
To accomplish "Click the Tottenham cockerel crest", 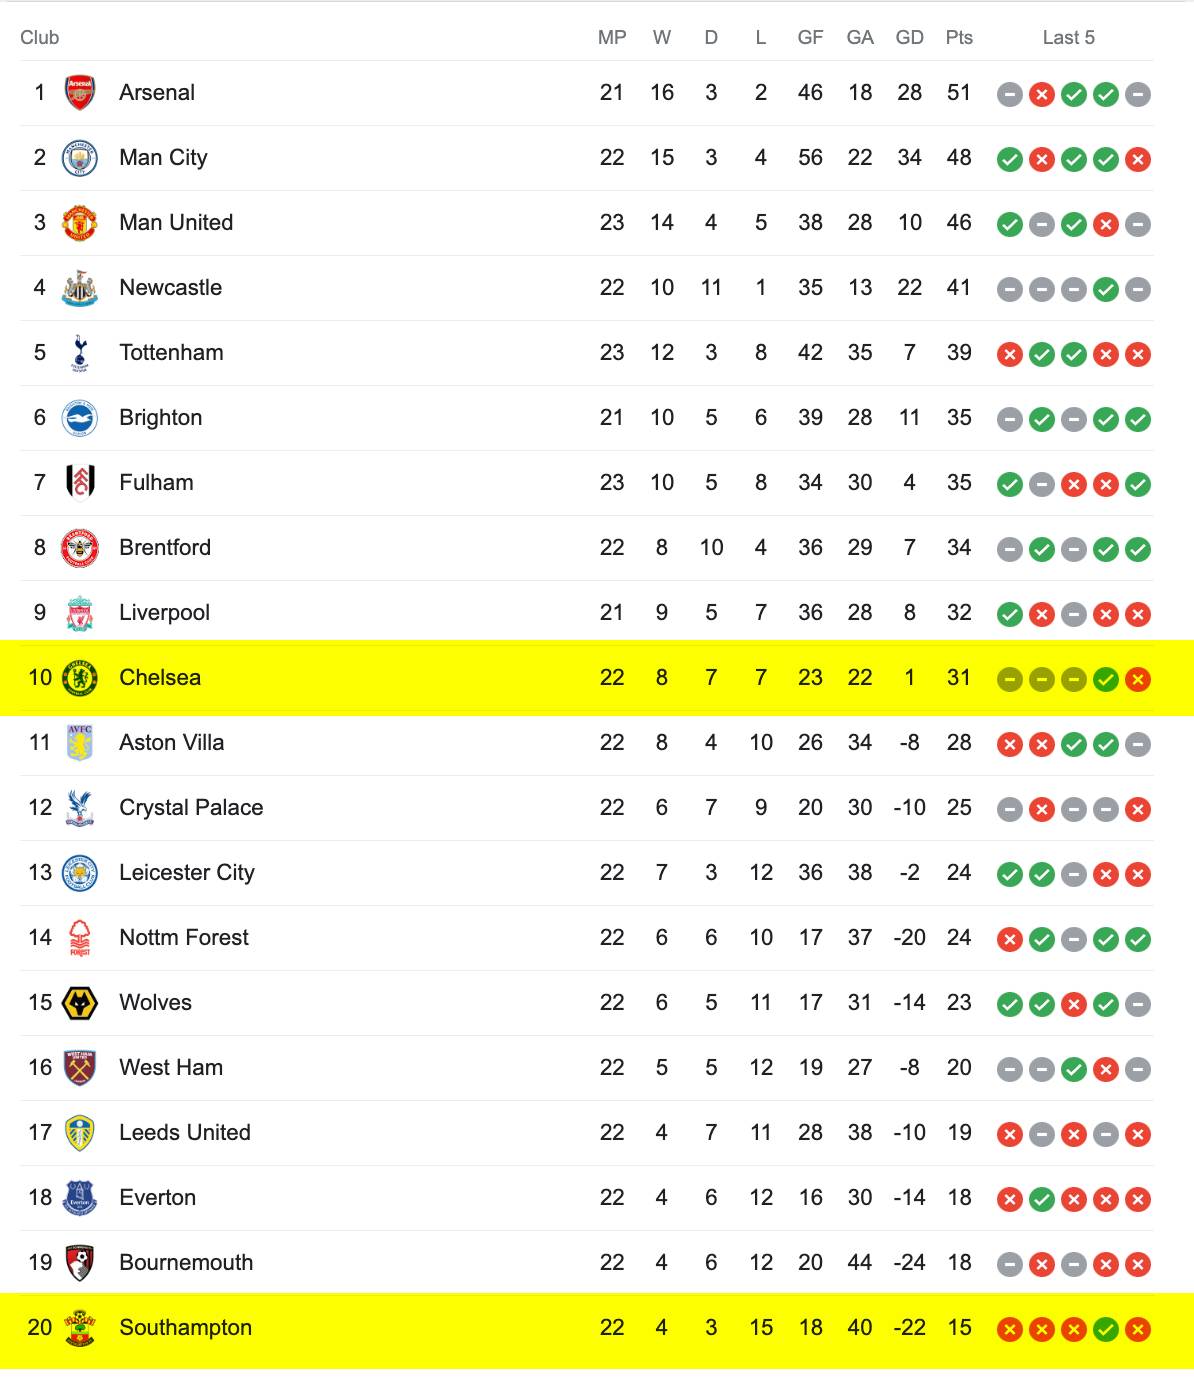I will point(80,353).
